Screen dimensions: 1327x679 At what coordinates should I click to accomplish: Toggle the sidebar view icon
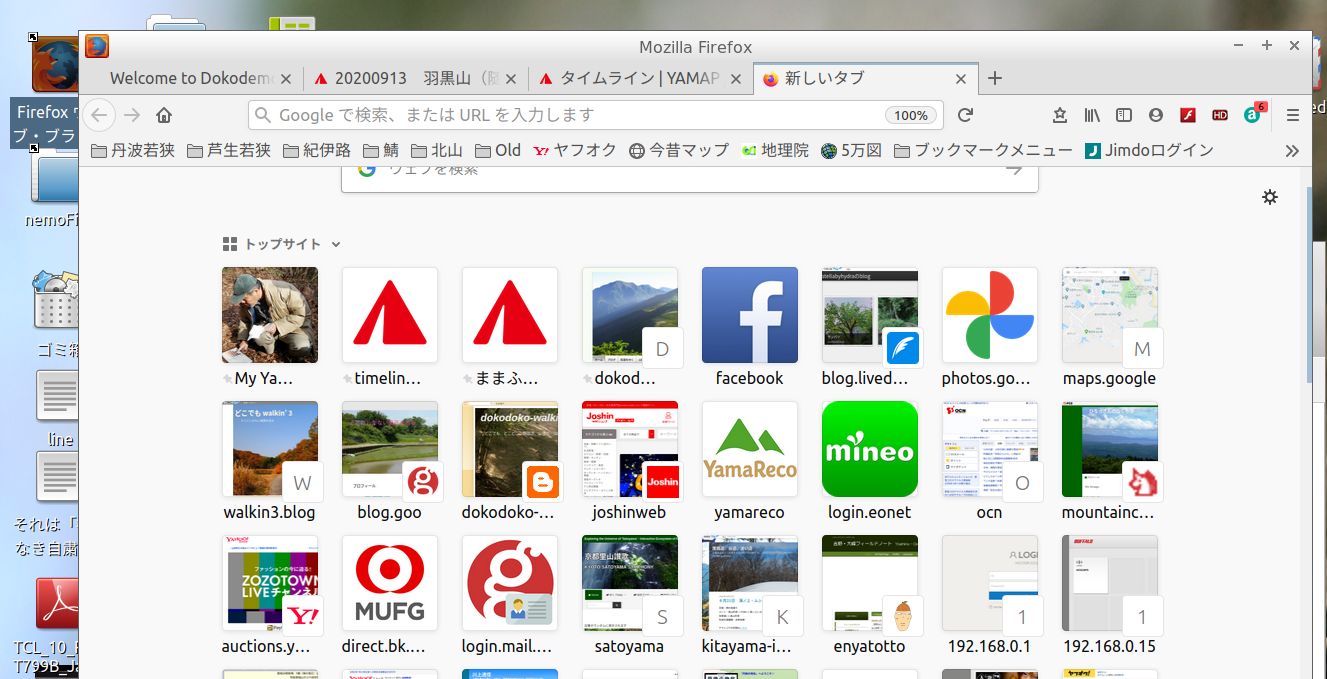(x=1124, y=115)
